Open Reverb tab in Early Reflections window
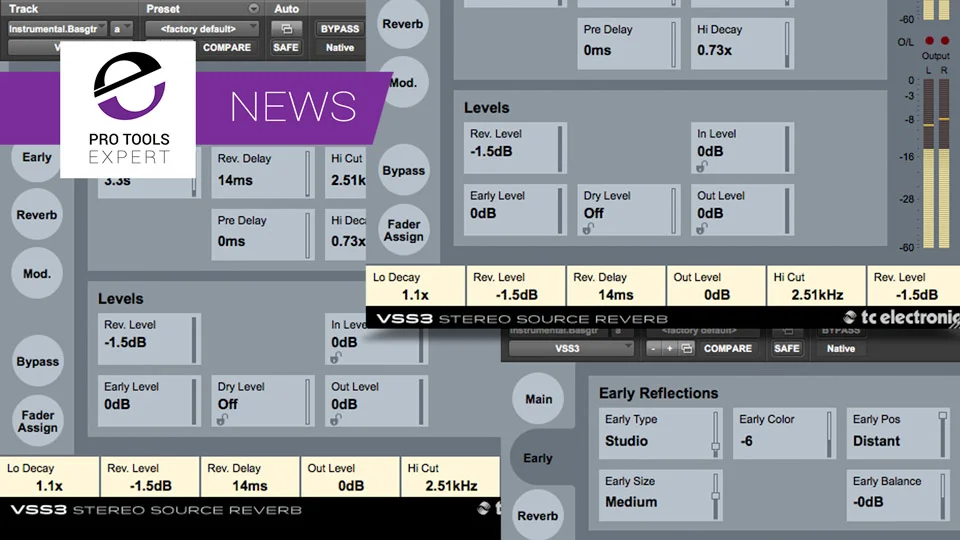This screenshot has height=540, width=960. [x=538, y=516]
